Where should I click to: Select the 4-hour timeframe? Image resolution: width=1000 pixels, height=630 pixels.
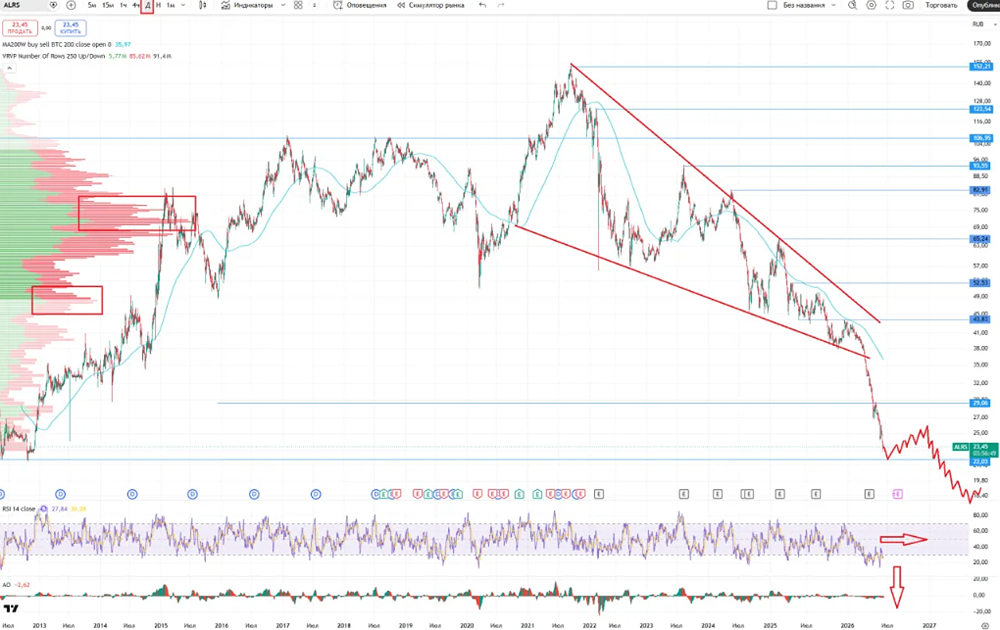(x=135, y=5)
